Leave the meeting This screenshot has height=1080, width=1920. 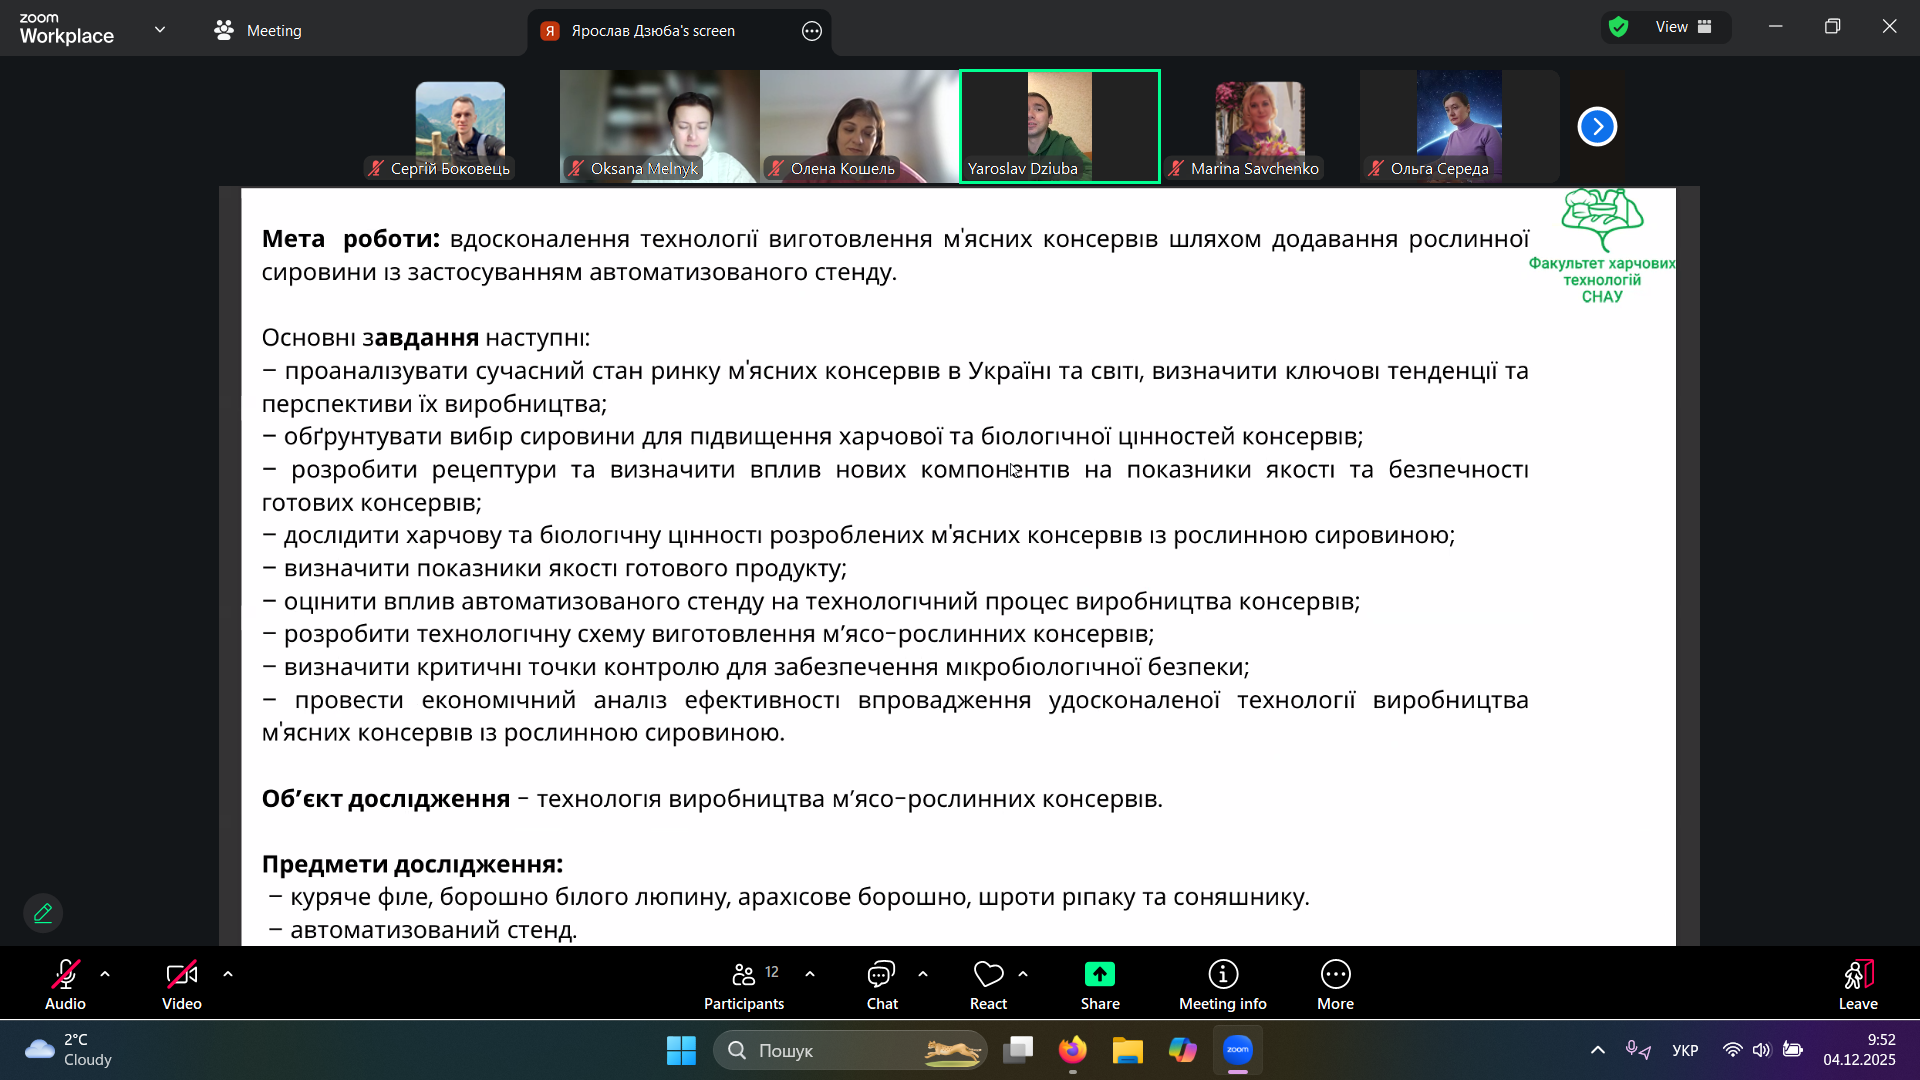(x=1857, y=985)
